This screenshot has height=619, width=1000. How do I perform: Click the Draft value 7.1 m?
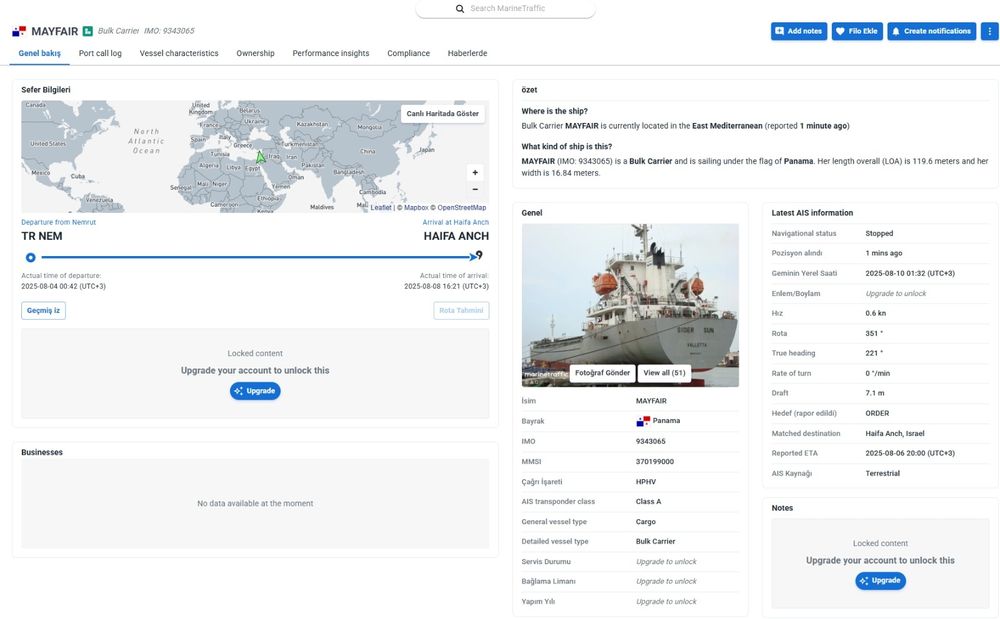874,393
